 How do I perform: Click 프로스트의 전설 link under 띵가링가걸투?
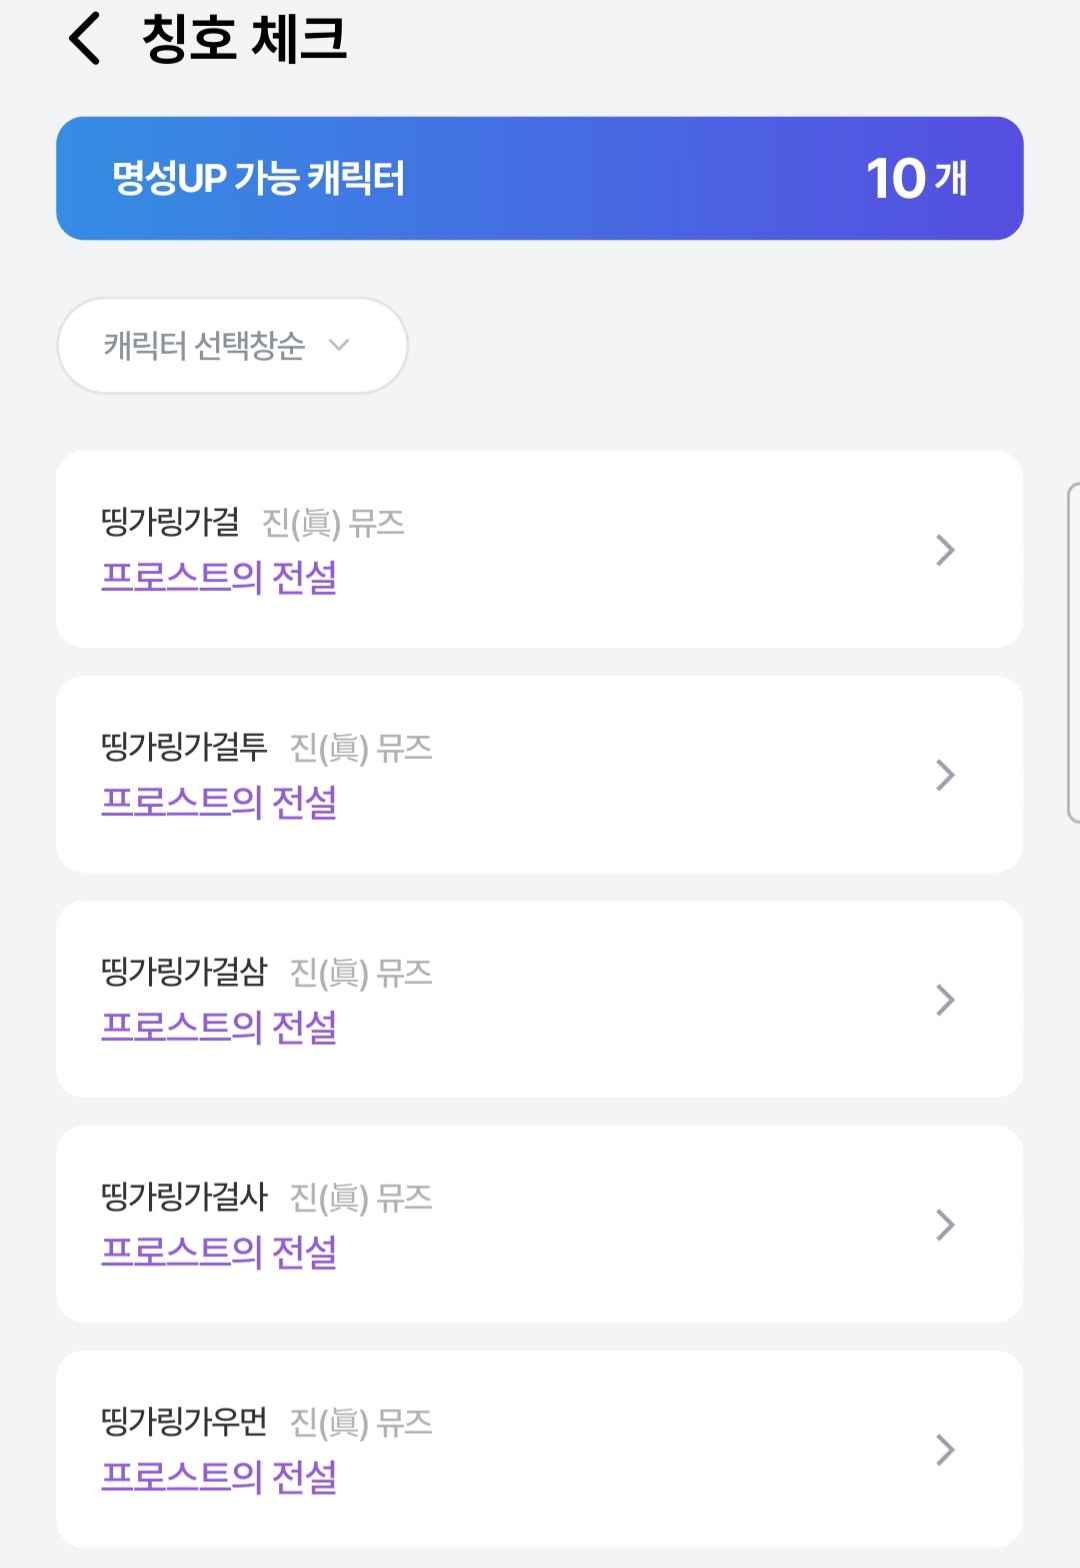pyautogui.click(x=219, y=803)
